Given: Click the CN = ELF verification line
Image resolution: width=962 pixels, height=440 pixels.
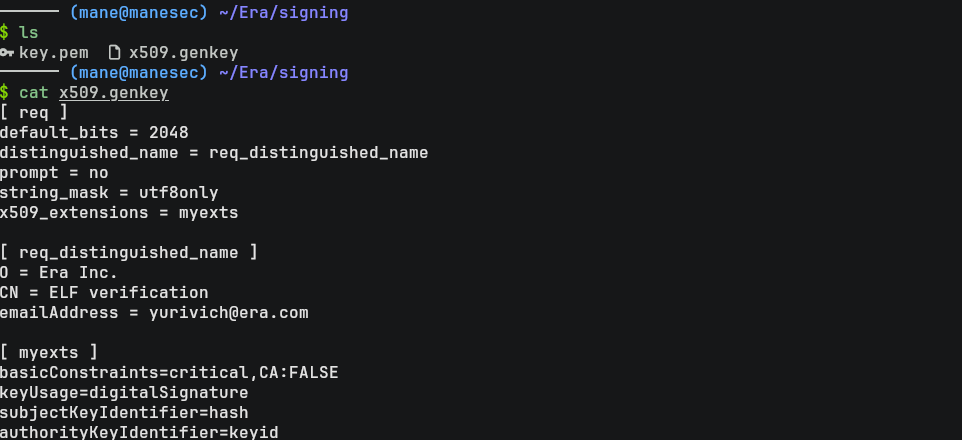Looking at the screenshot, I should tap(104, 292).
